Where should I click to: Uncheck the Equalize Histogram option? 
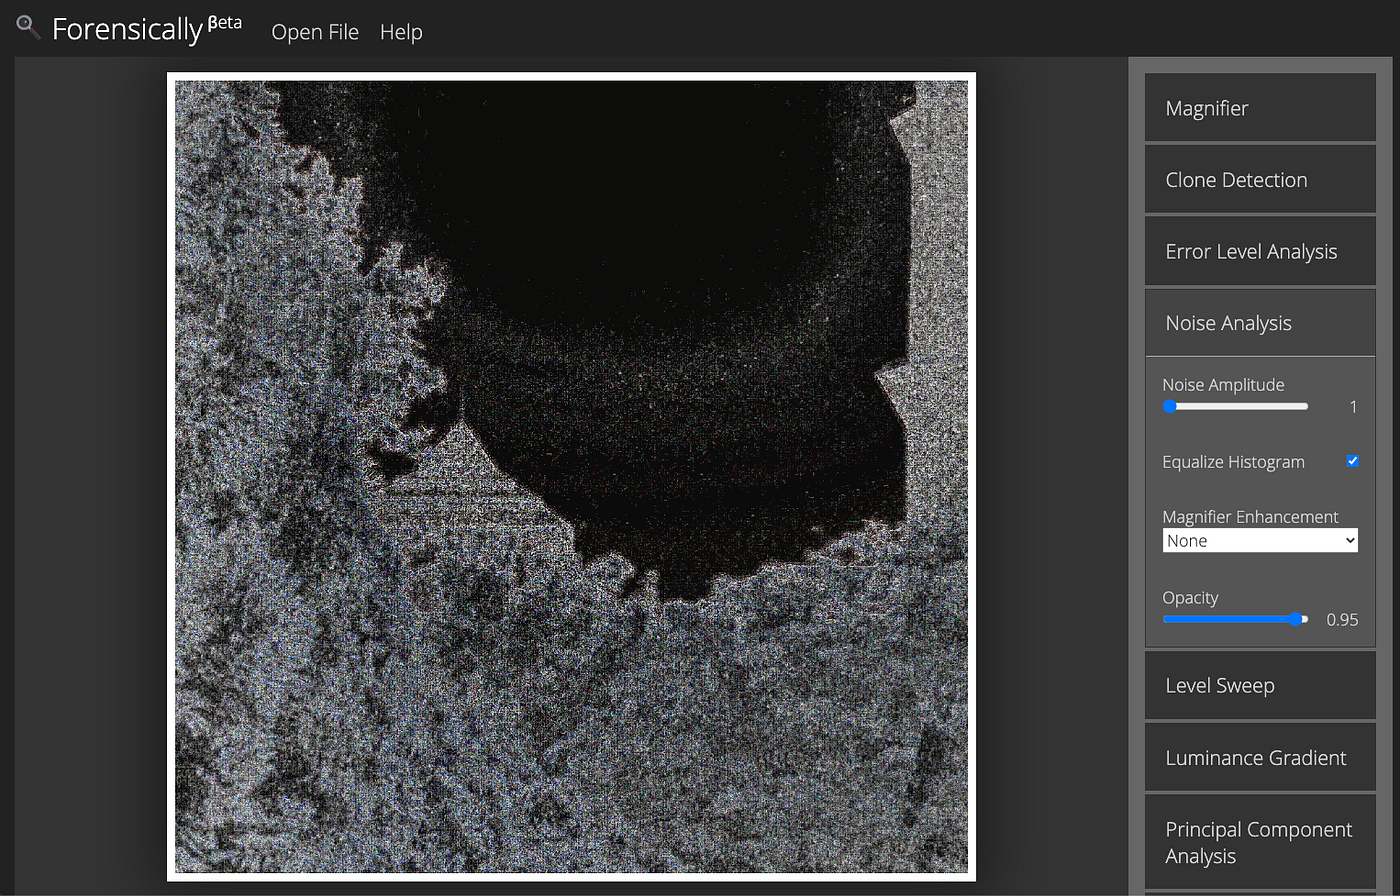pyautogui.click(x=1353, y=461)
